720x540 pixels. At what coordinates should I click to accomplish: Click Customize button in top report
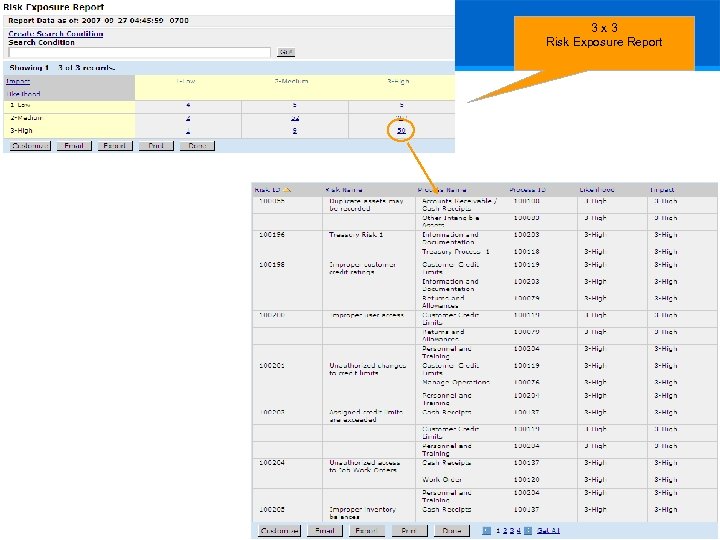(x=30, y=146)
